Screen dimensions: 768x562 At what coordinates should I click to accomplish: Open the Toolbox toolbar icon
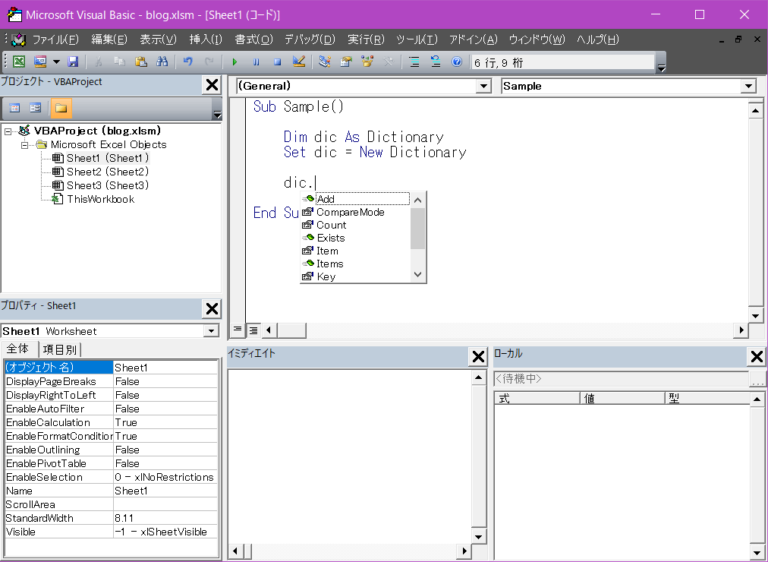click(388, 62)
